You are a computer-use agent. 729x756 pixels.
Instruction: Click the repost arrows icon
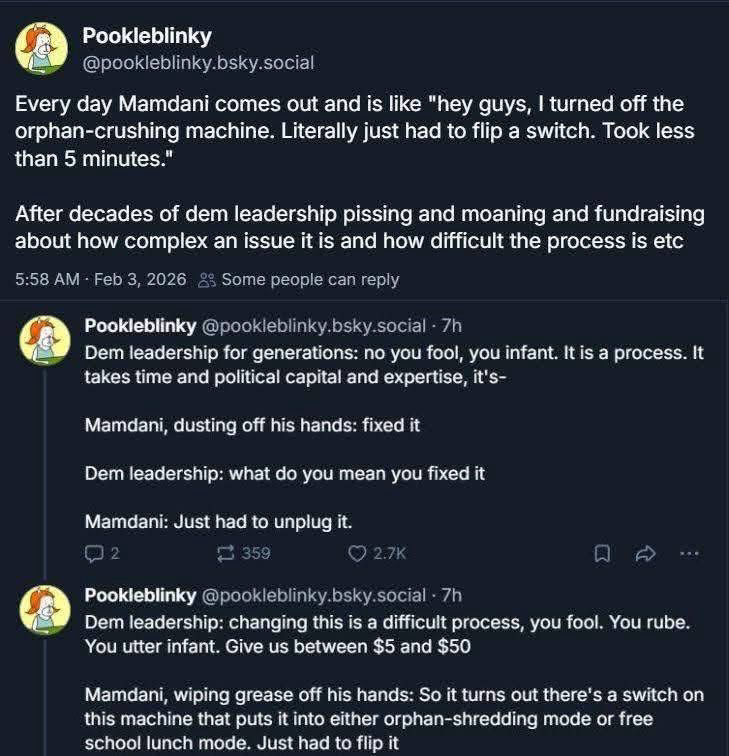(x=227, y=553)
